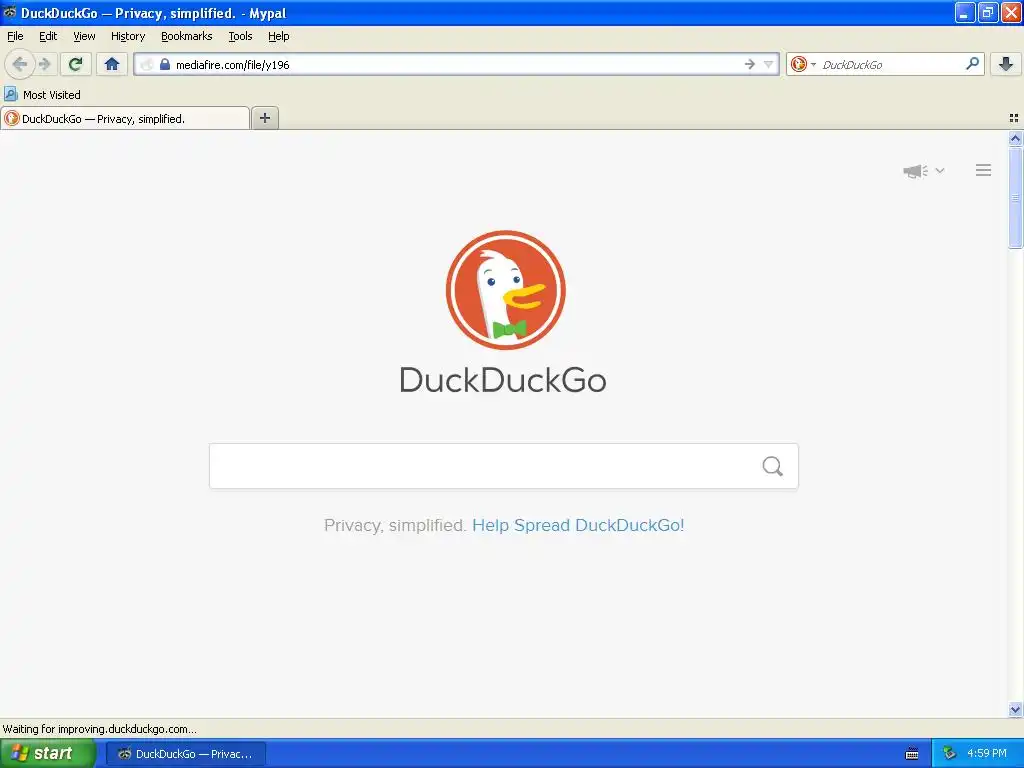
Task: Open the Windows start menu
Action: click(47, 754)
